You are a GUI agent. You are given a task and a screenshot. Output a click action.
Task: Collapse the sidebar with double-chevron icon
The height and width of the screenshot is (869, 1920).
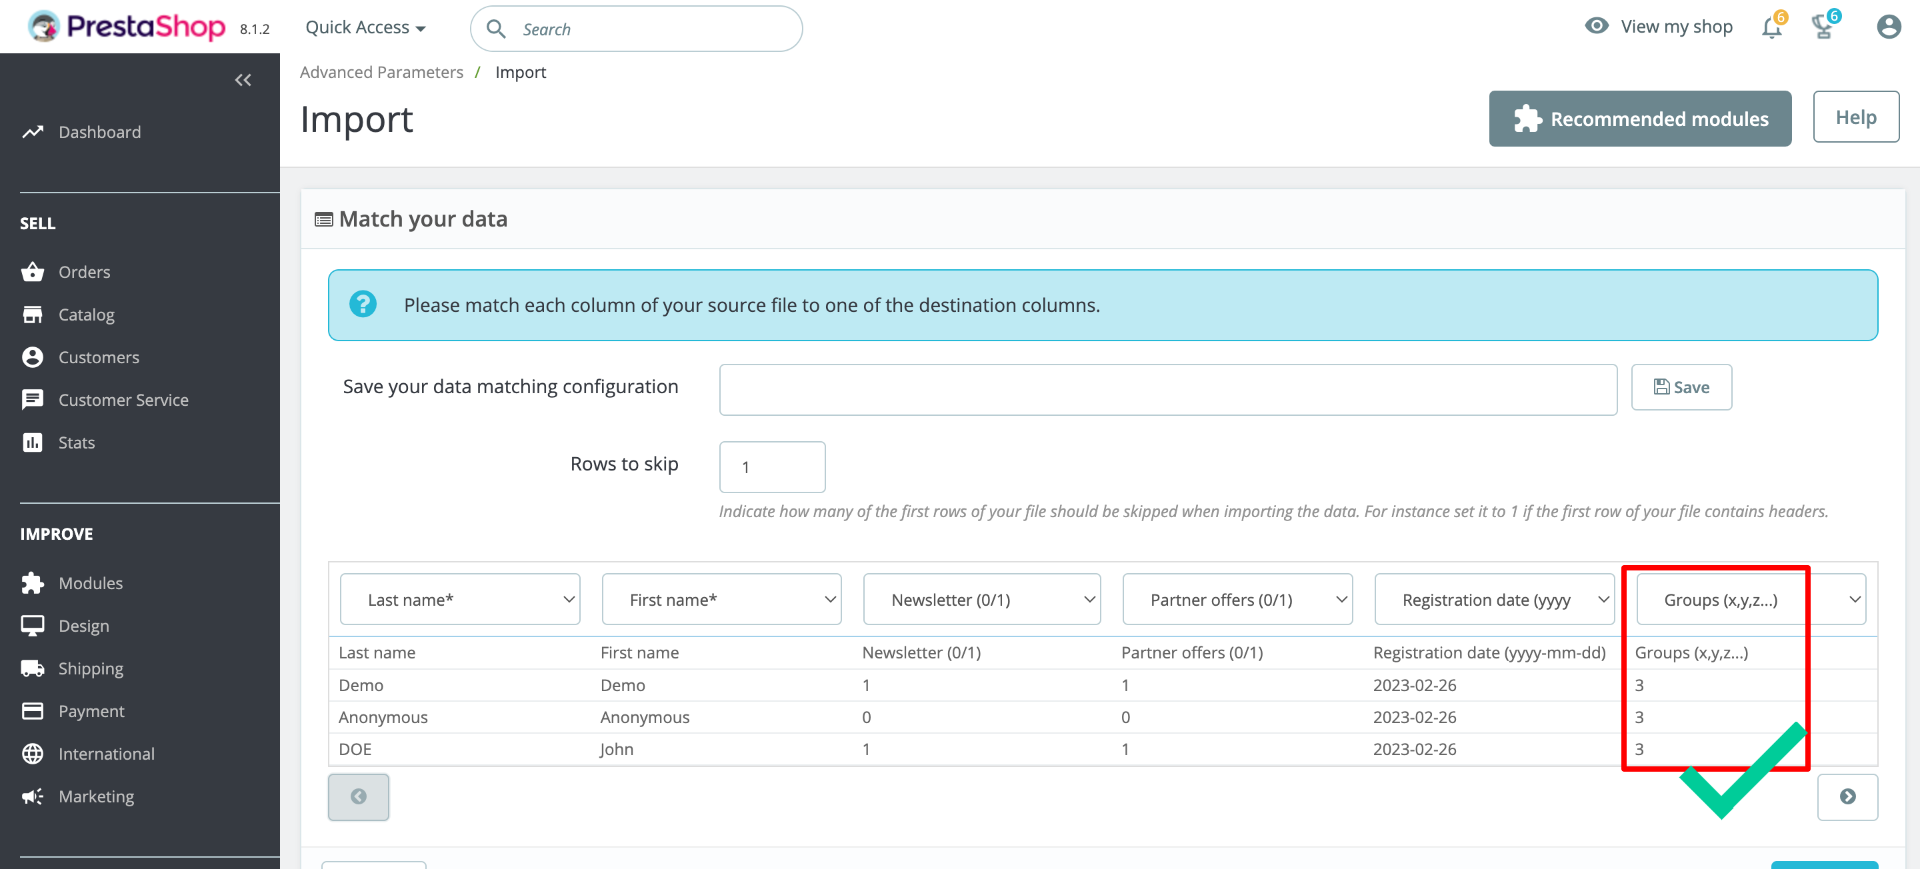(x=243, y=80)
